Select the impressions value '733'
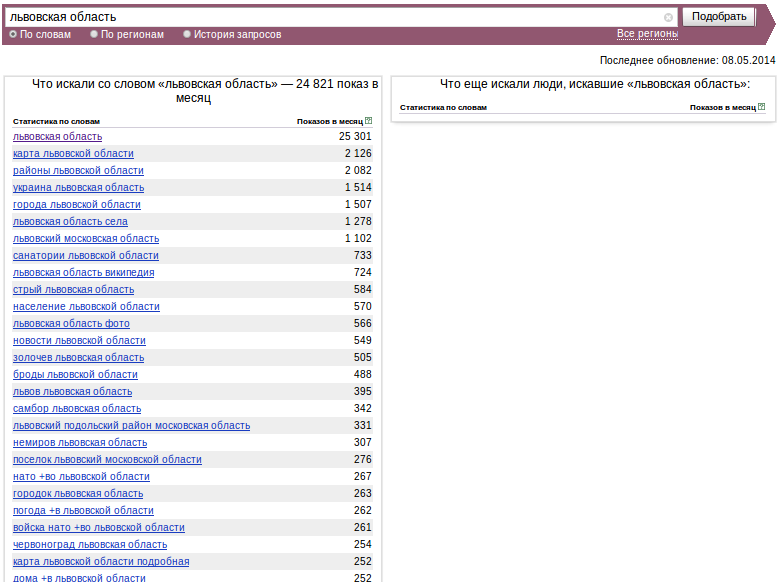 (x=362, y=256)
